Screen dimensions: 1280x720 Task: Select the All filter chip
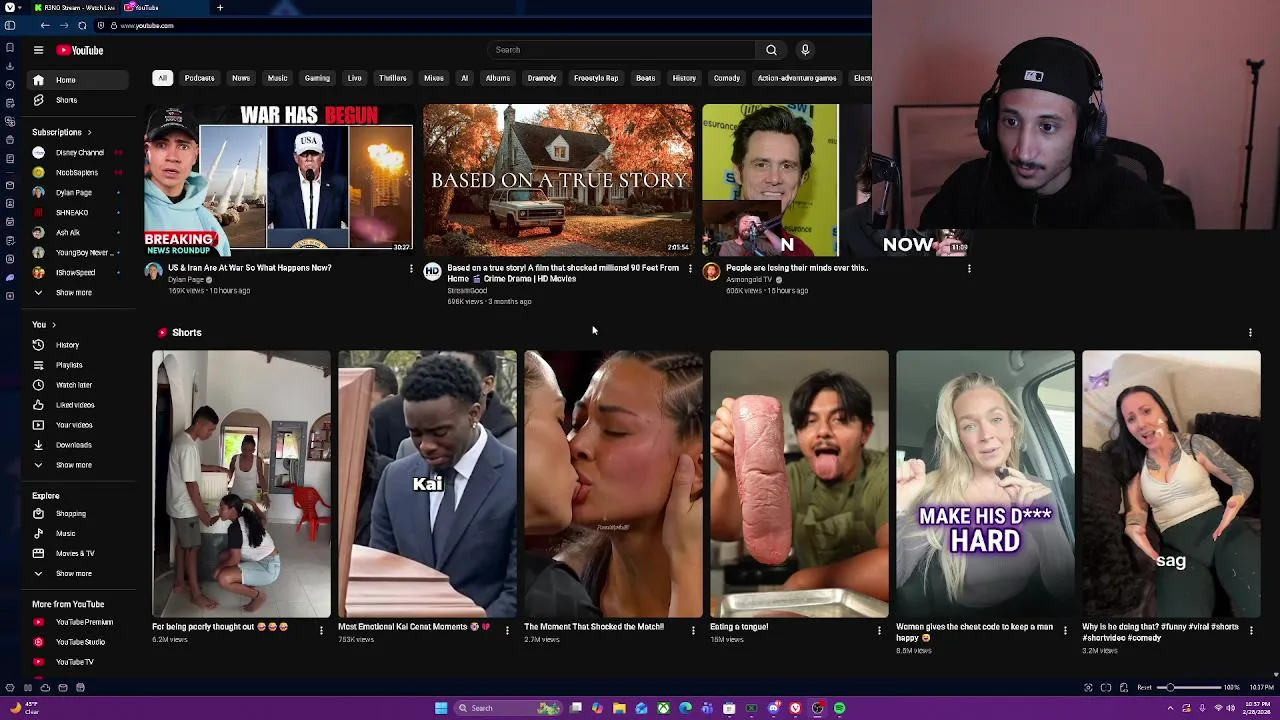click(162, 78)
